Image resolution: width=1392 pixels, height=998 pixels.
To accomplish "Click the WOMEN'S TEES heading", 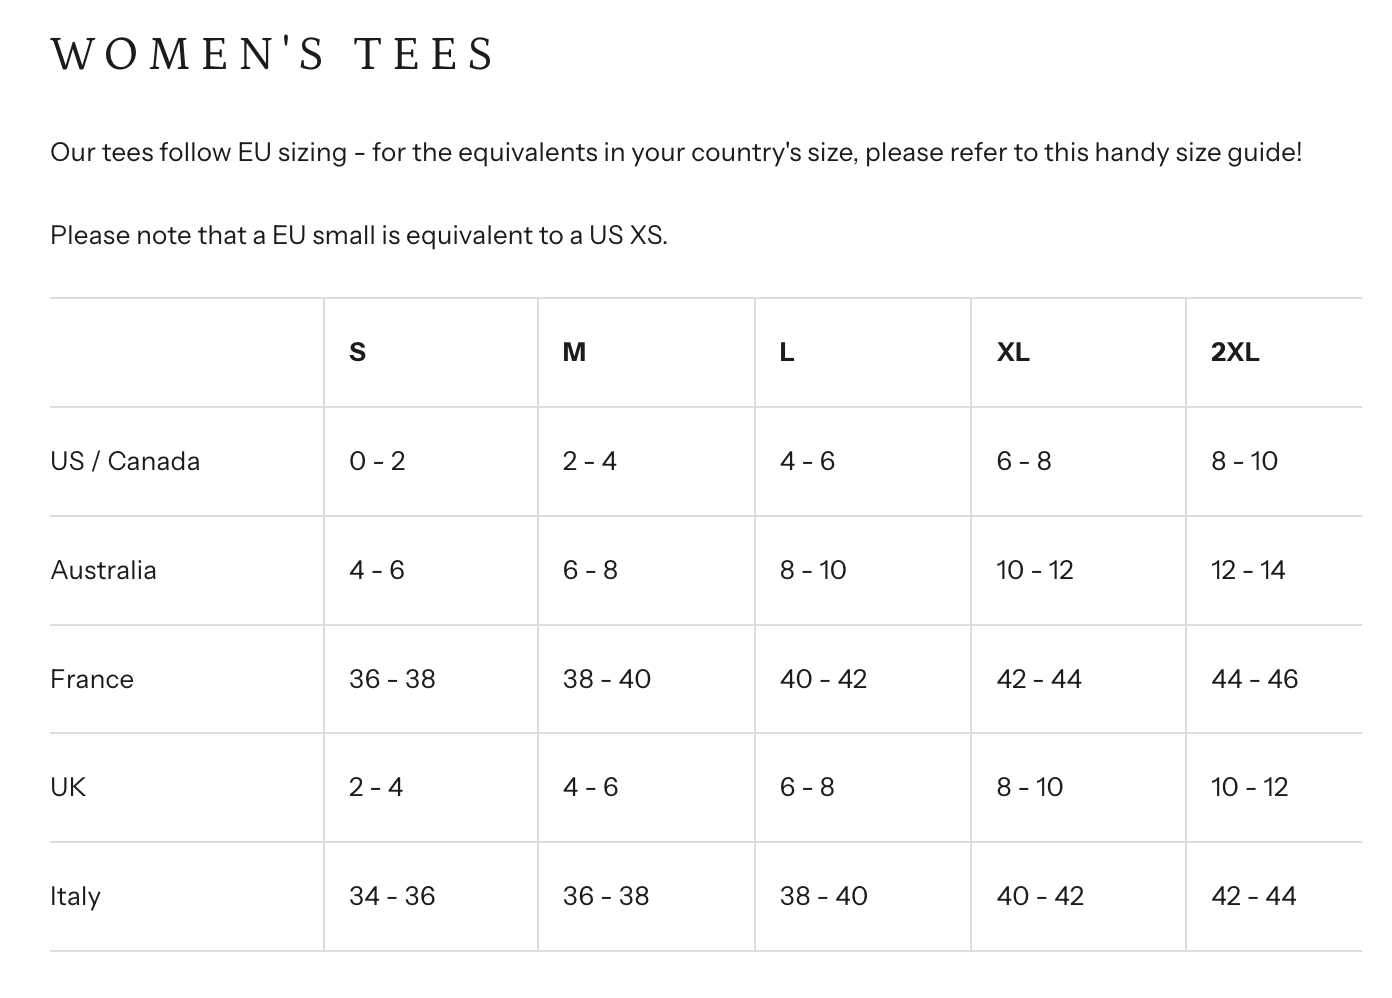I will point(273,54).
